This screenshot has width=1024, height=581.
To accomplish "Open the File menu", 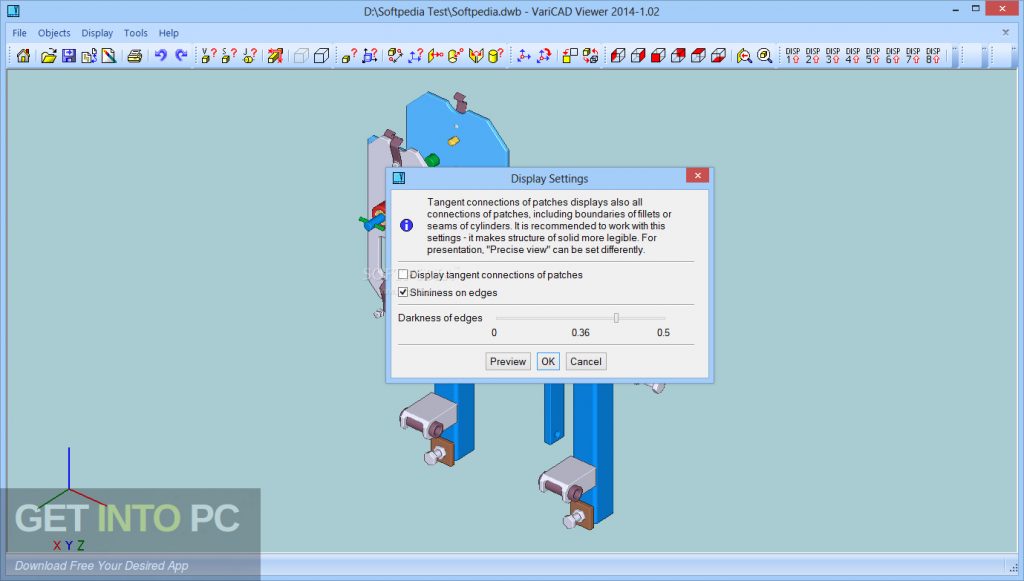I will click(20, 33).
